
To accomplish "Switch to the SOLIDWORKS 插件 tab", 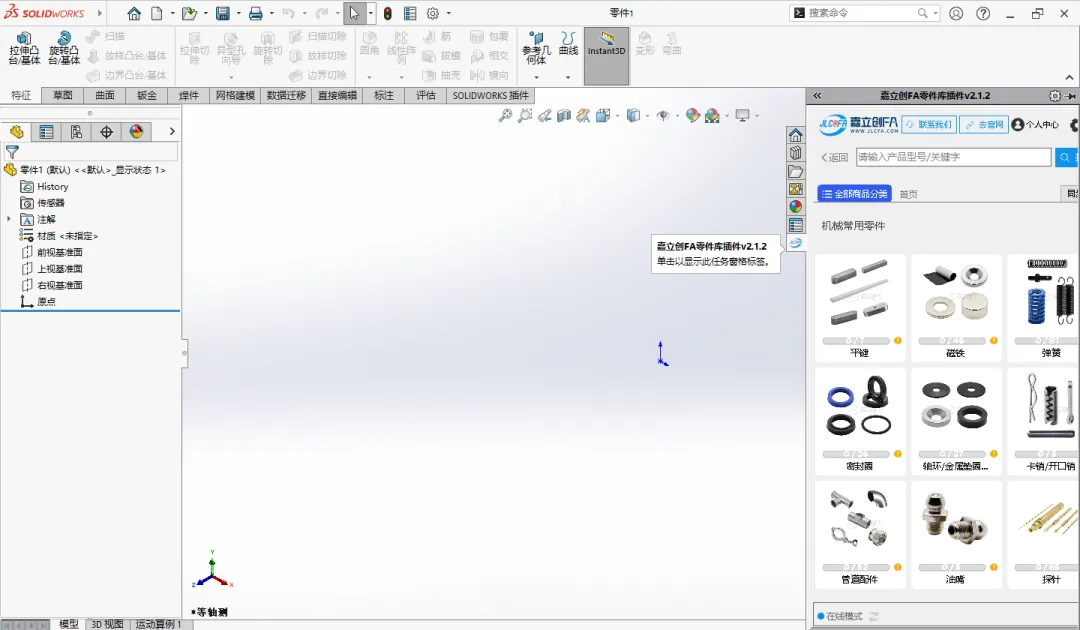I will pyautogui.click(x=490, y=95).
